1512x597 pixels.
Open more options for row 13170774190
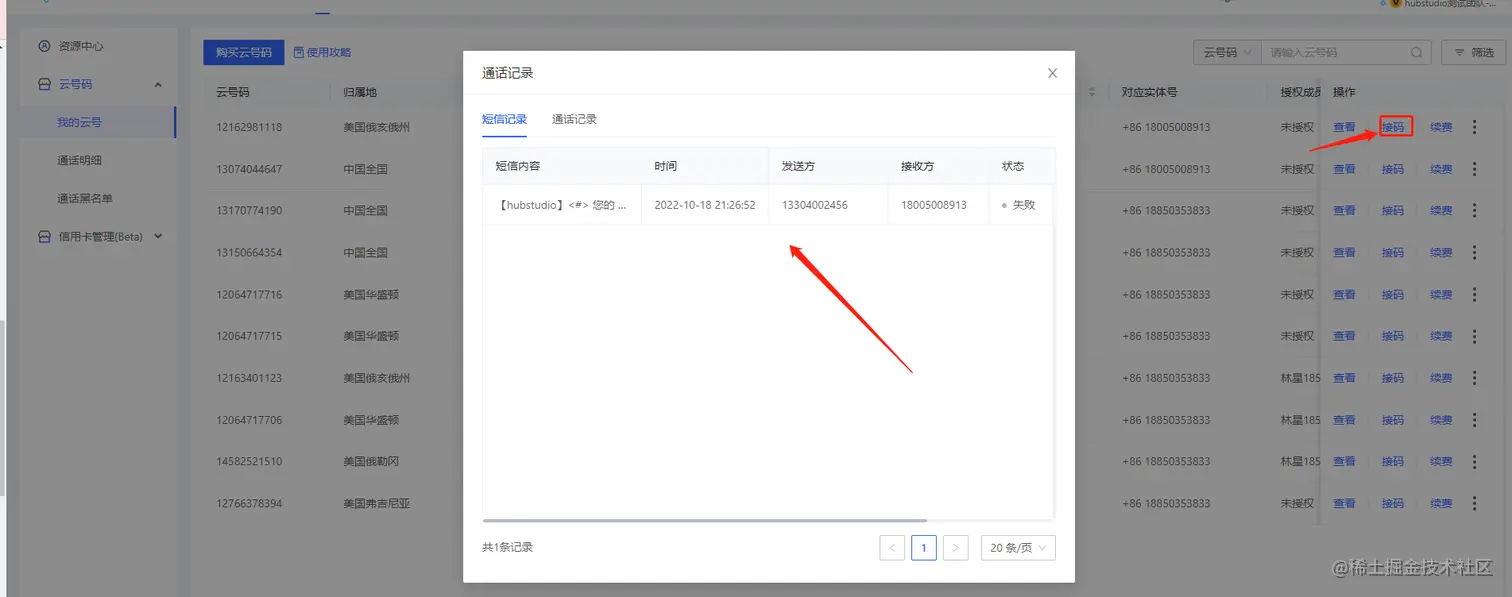(1474, 211)
